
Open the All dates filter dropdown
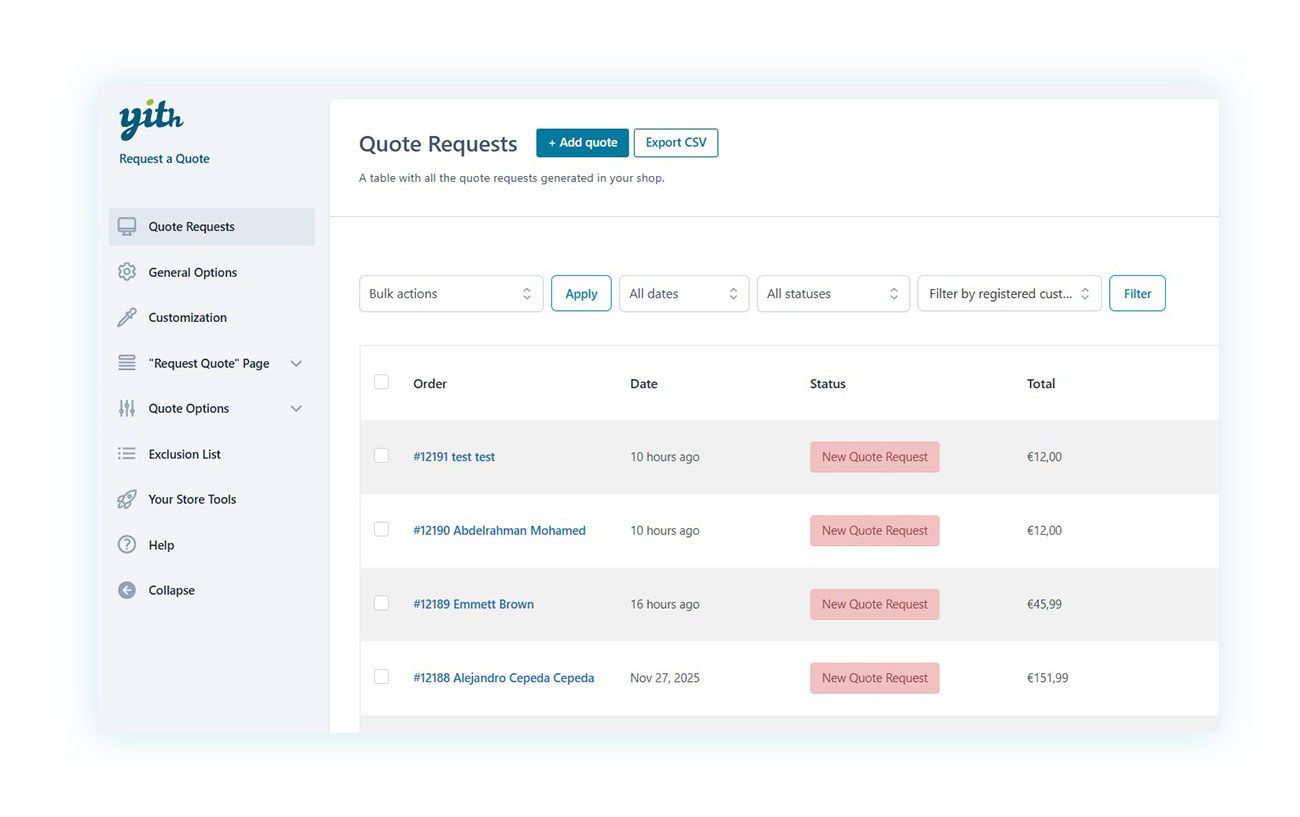click(x=684, y=294)
